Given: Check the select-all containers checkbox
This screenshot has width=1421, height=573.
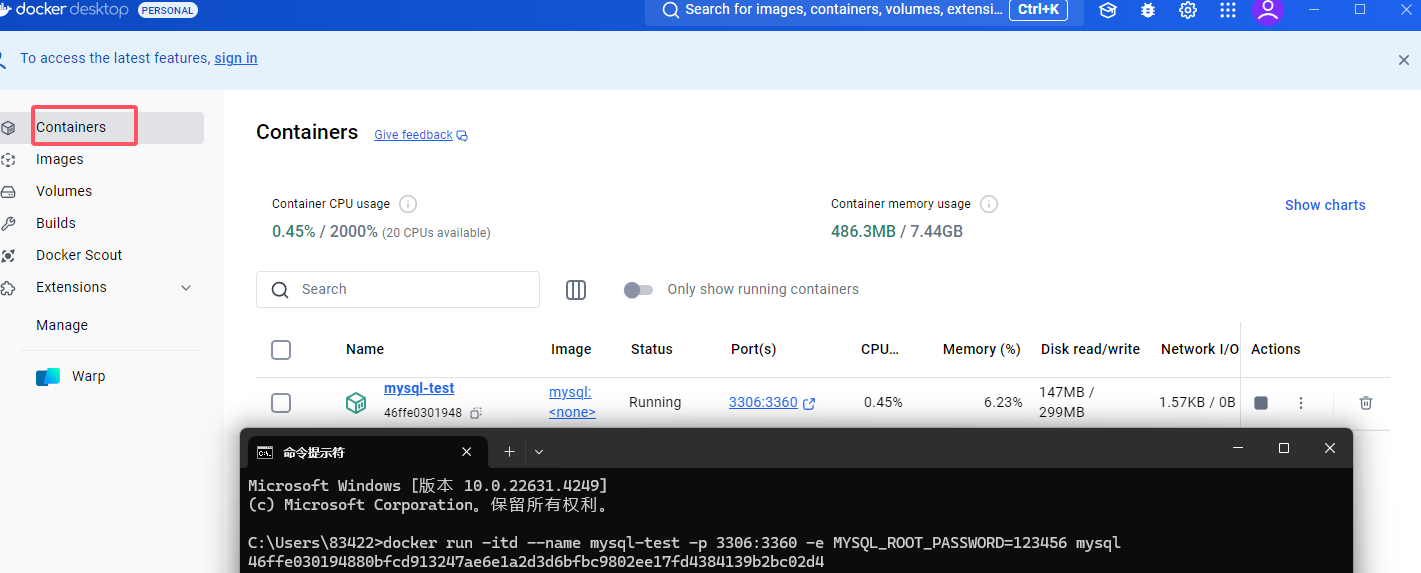Looking at the screenshot, I should 281,350.
